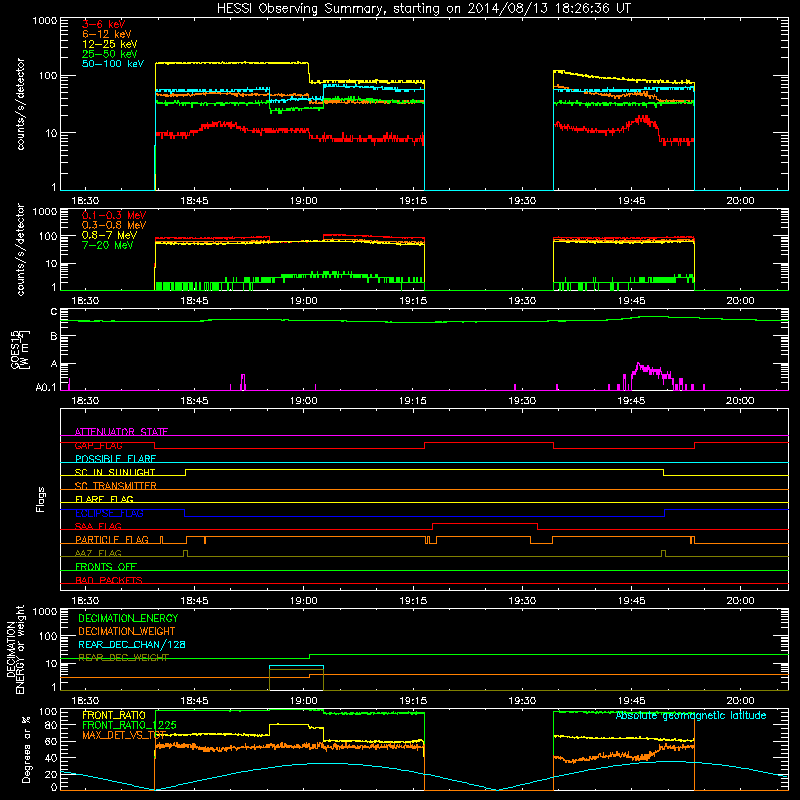800x800 pixels.
Task: Select the GAP_FLAG label
Action: (x=98, y=445)
